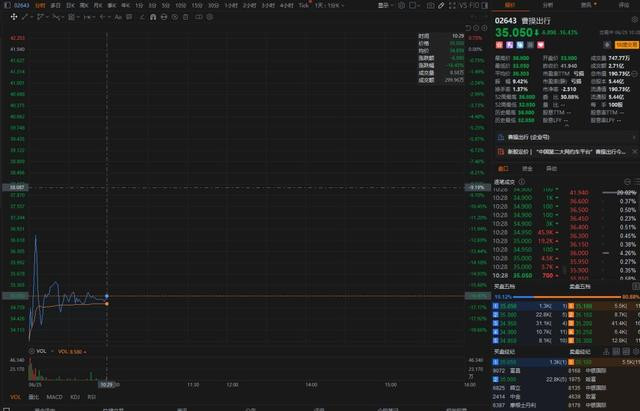
Task: Click the 卖盘经纪 broker header
Action: point(580,351)
